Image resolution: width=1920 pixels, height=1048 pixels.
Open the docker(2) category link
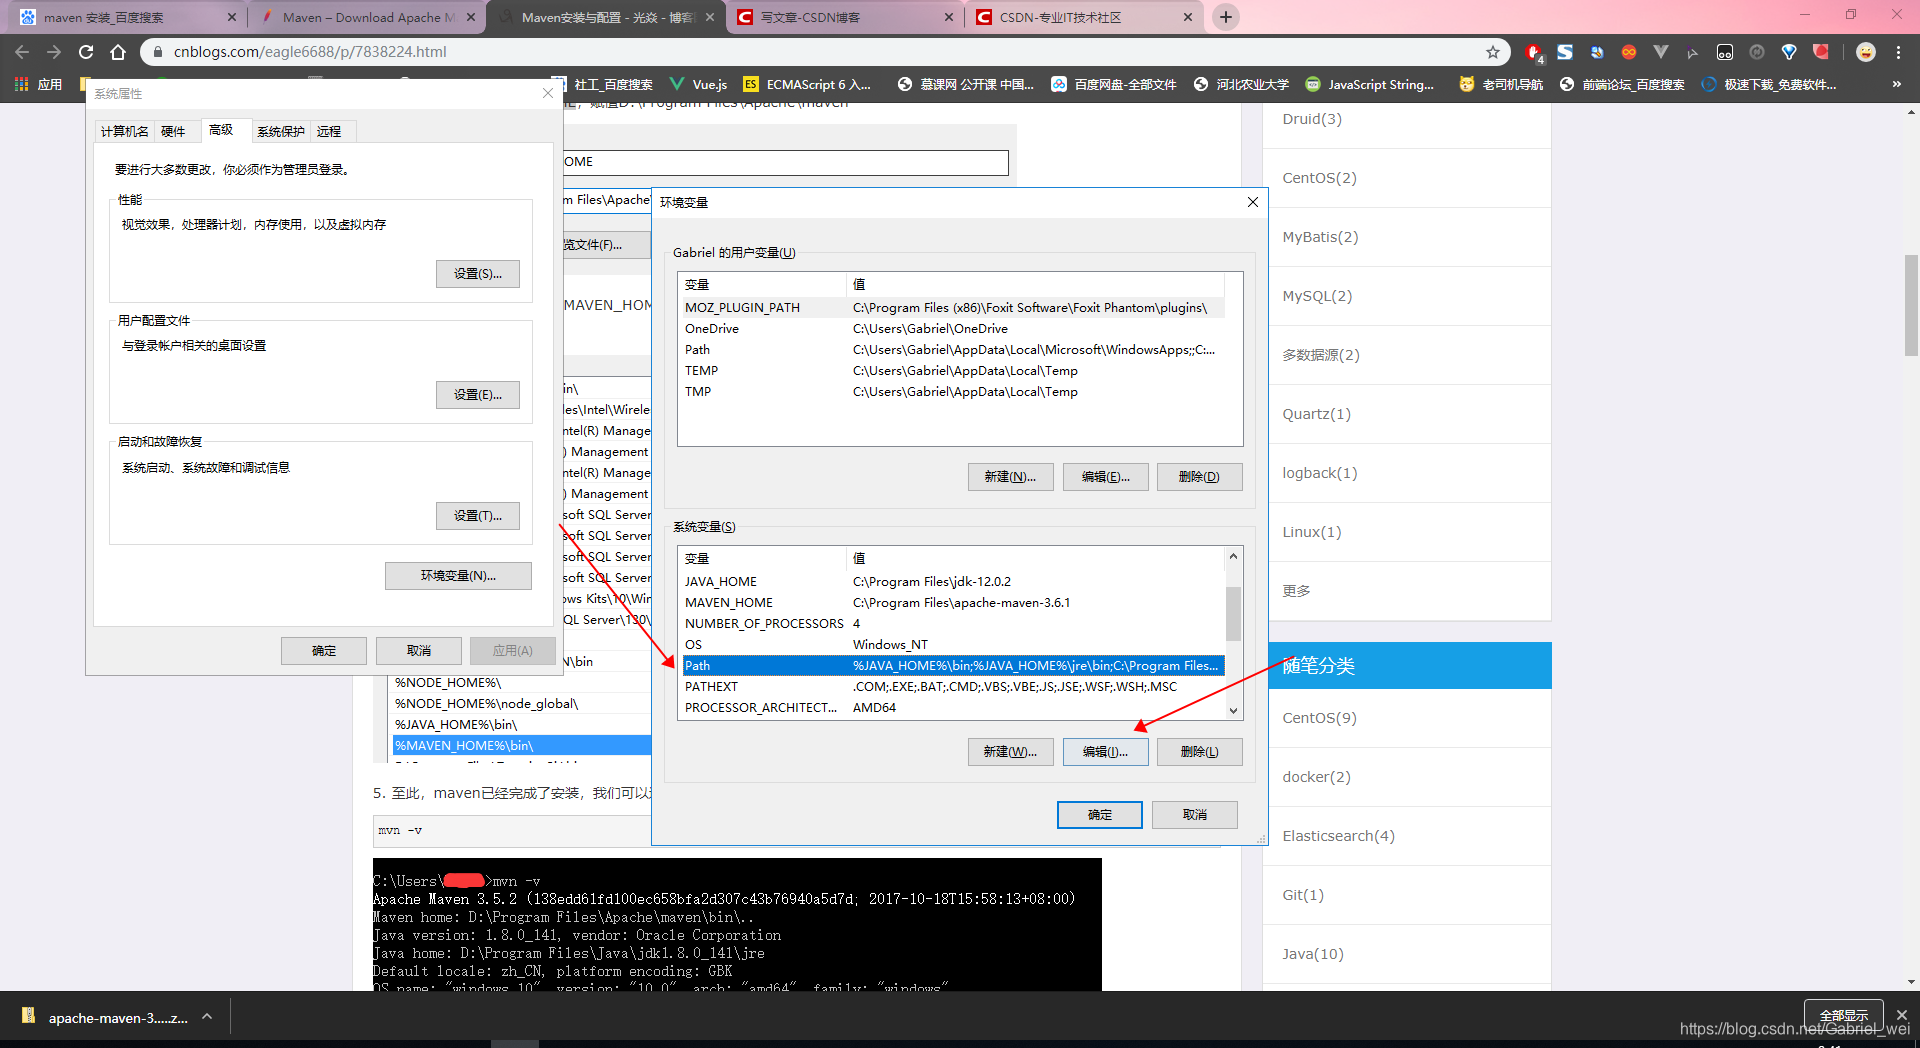pos(1316,777)
